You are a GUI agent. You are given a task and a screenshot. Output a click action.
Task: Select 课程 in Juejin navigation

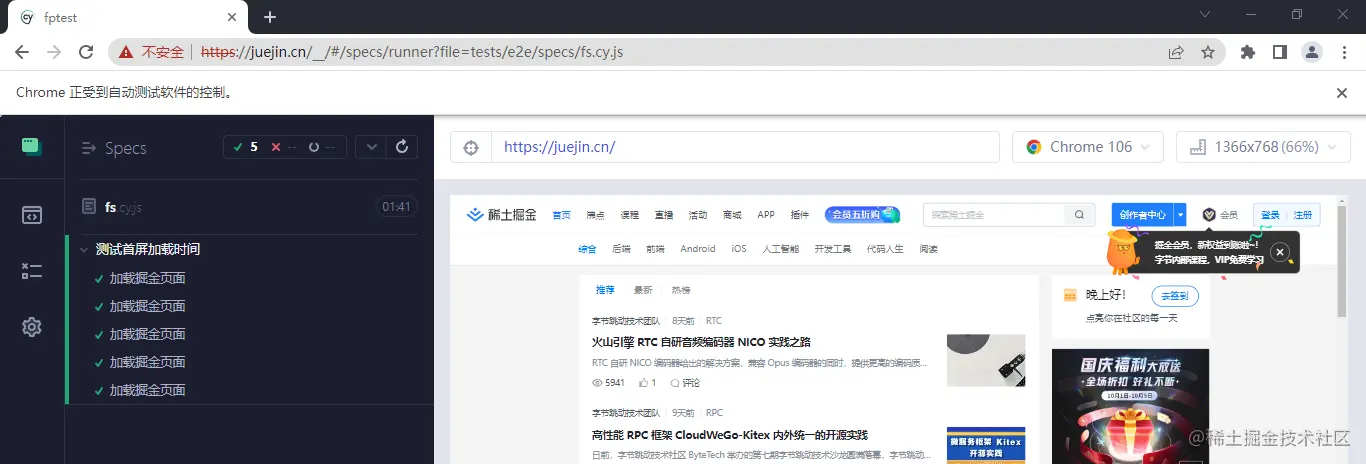[x=629, y=215]
